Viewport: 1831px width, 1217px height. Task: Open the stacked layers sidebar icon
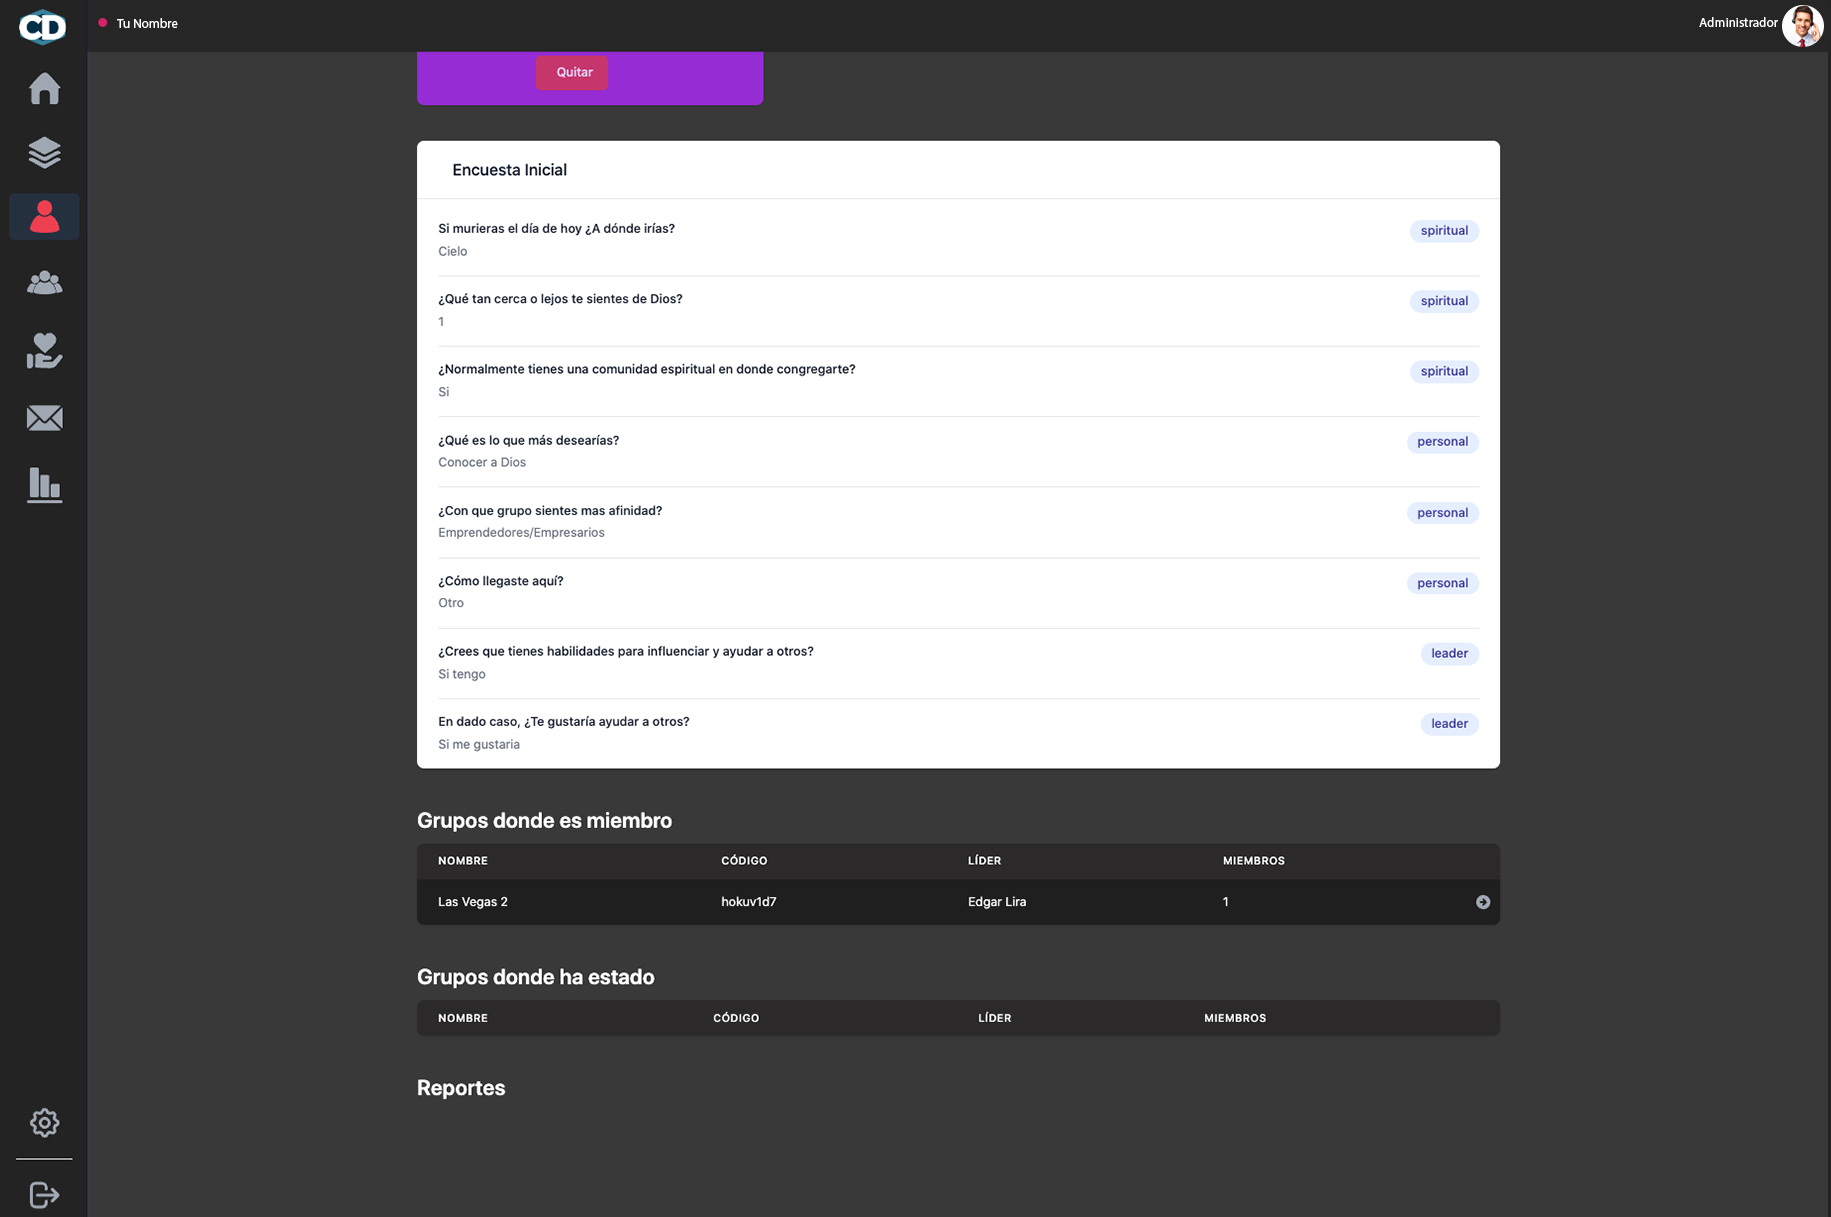pyautogui.click(x=44, y=153)
